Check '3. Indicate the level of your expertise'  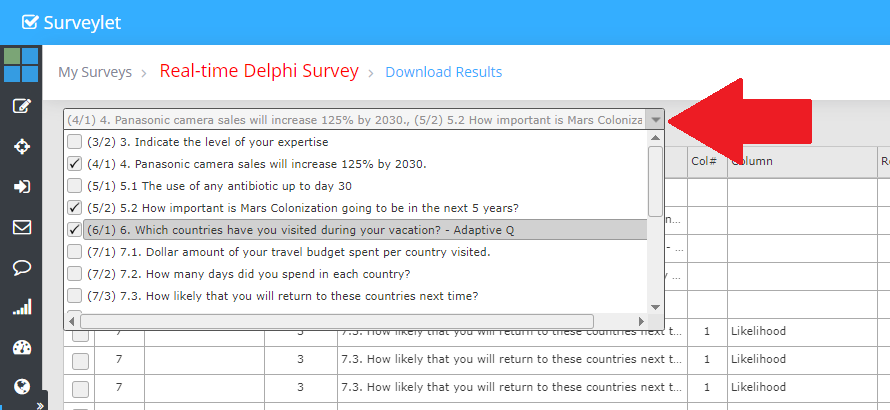74,142
